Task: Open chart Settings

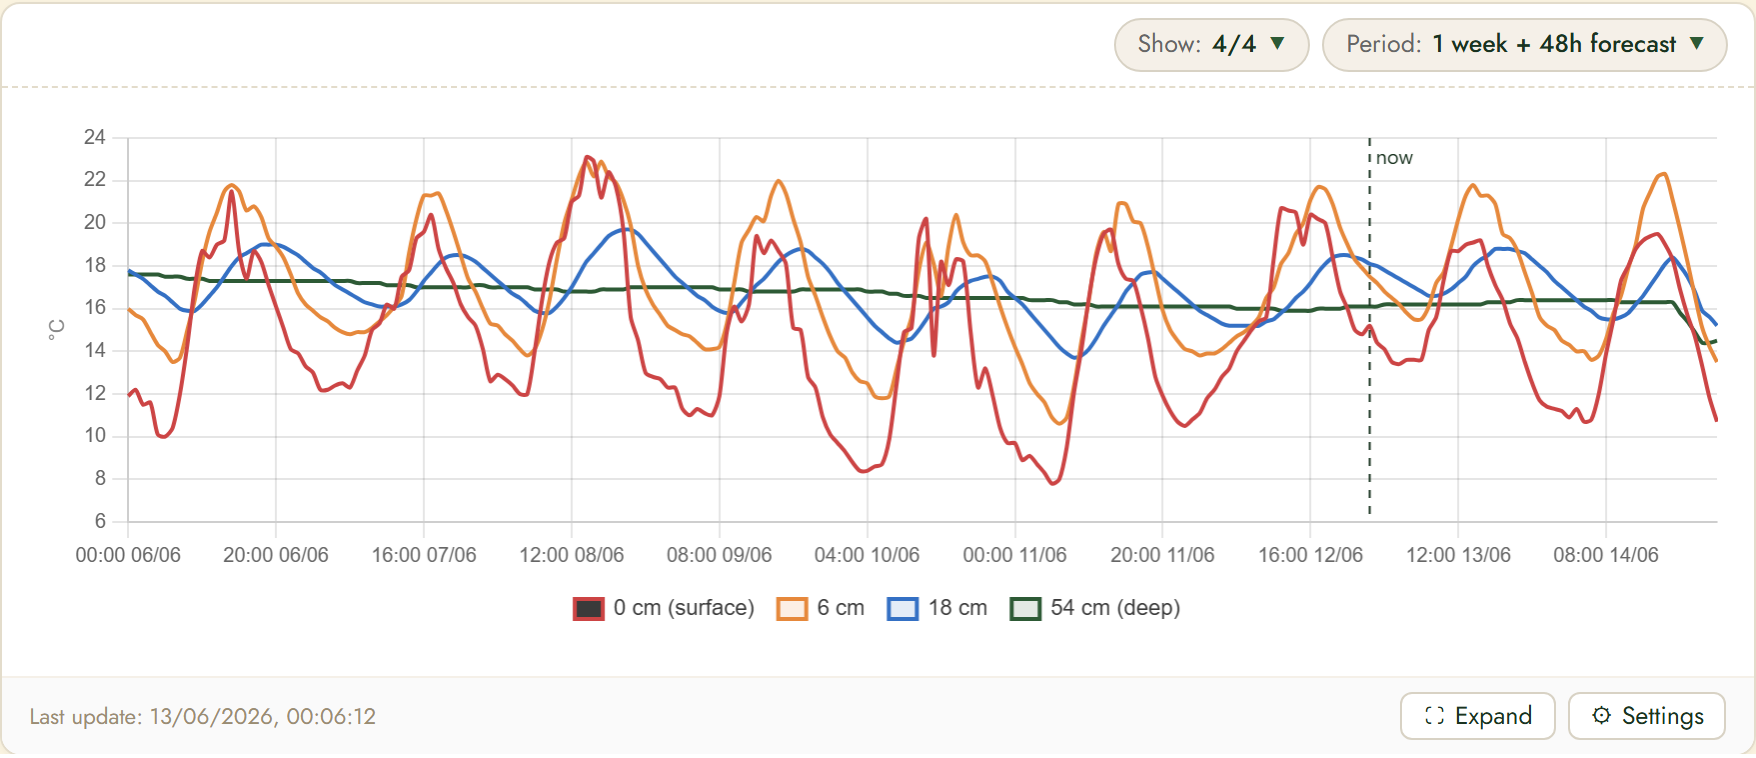Action: [x=1646, y=716]
